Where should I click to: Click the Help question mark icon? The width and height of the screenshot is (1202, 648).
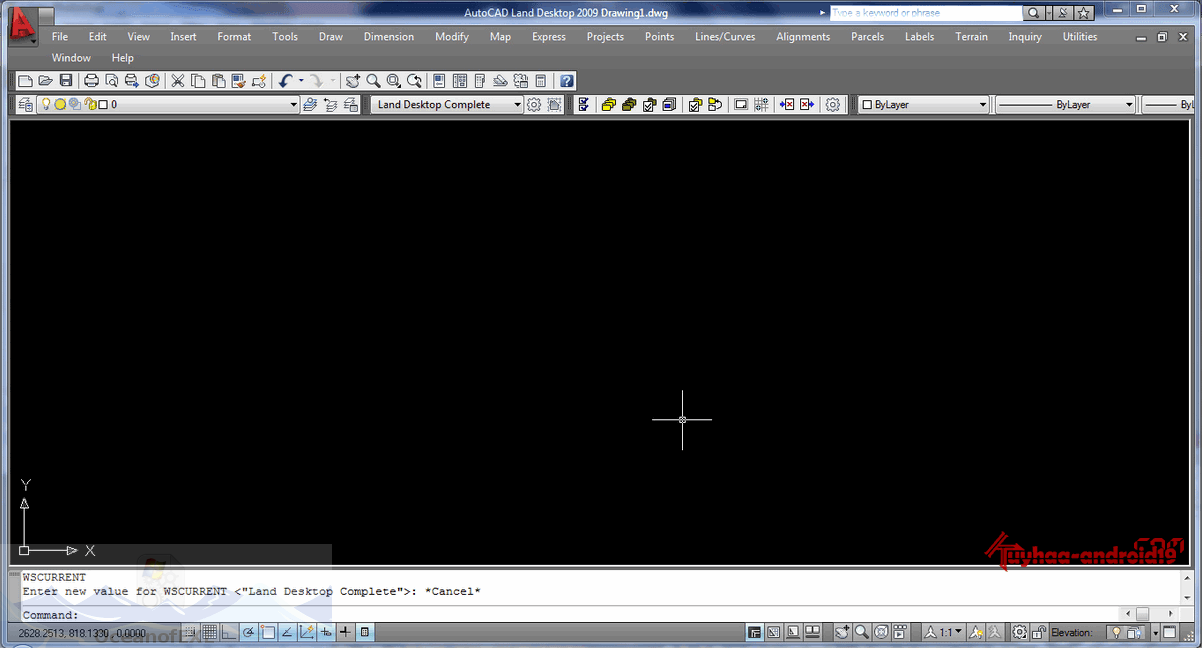click(x=567, y=81)
